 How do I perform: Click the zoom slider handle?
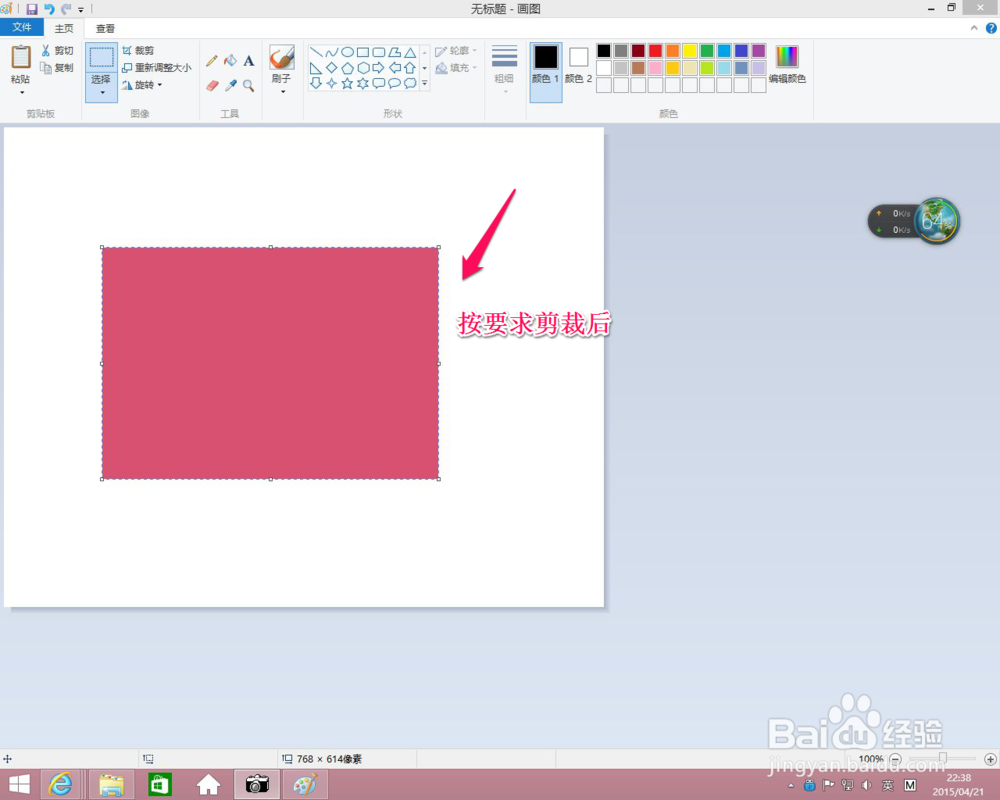(943, 759)
